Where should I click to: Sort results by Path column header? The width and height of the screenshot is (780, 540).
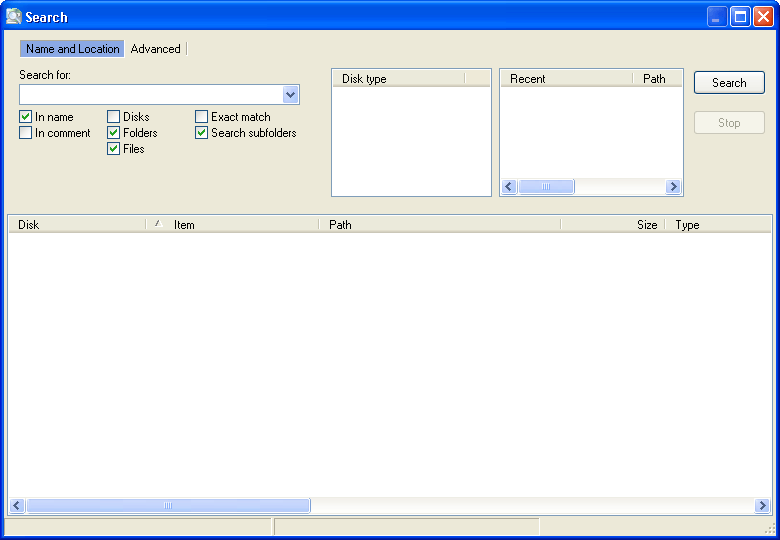(440, 225)
